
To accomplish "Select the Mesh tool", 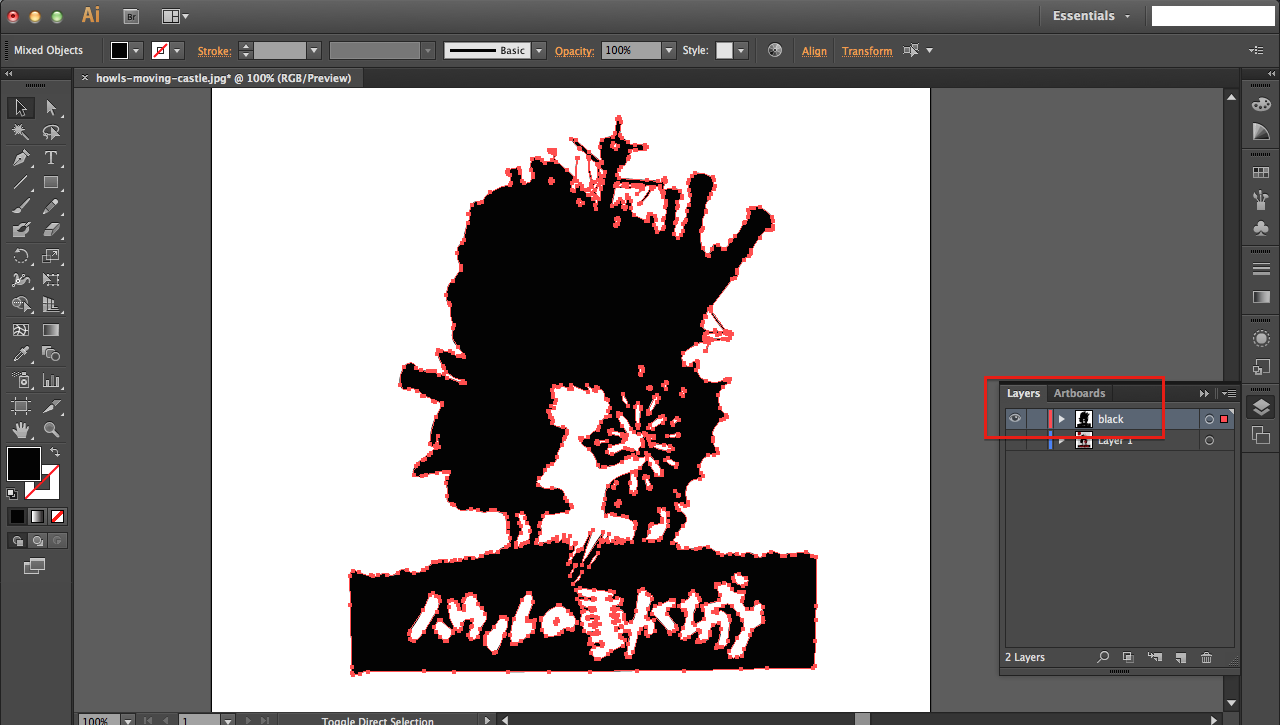I will point(21,330).
